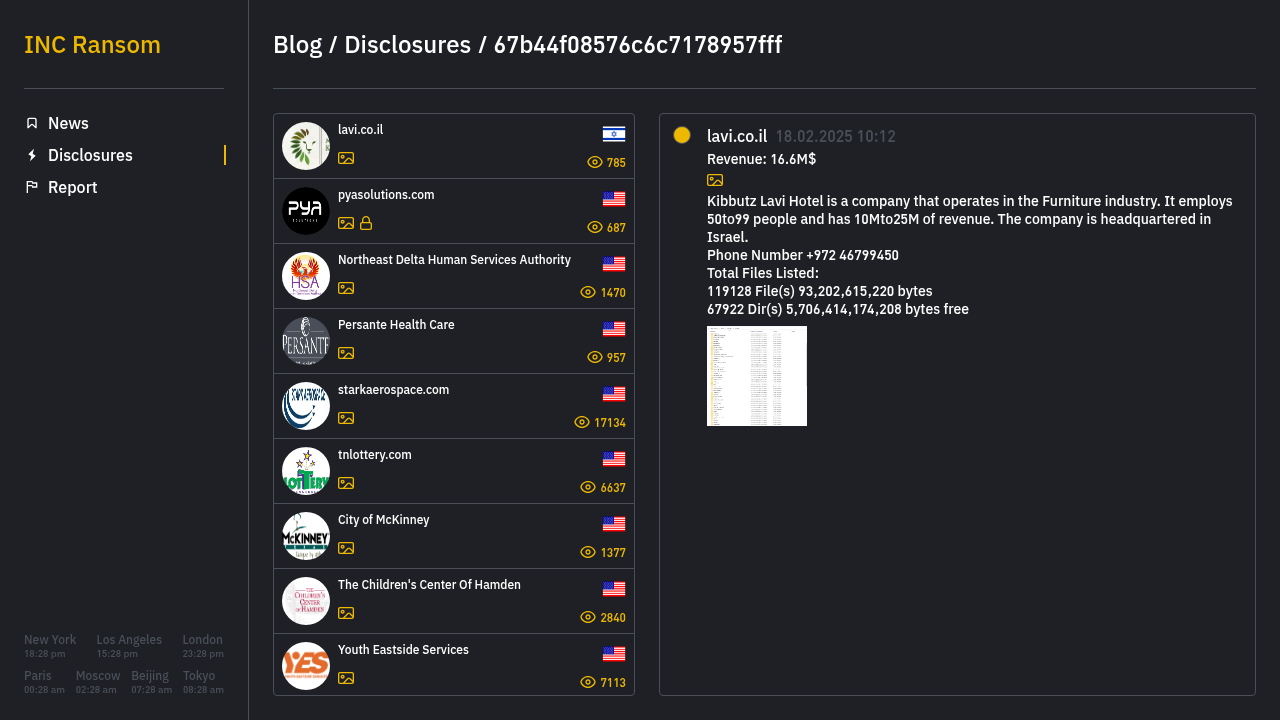This screenshot has height=720, width=1280.
Task: Click the image icon under City of McKinney
Action: click(x=346, y=548)
